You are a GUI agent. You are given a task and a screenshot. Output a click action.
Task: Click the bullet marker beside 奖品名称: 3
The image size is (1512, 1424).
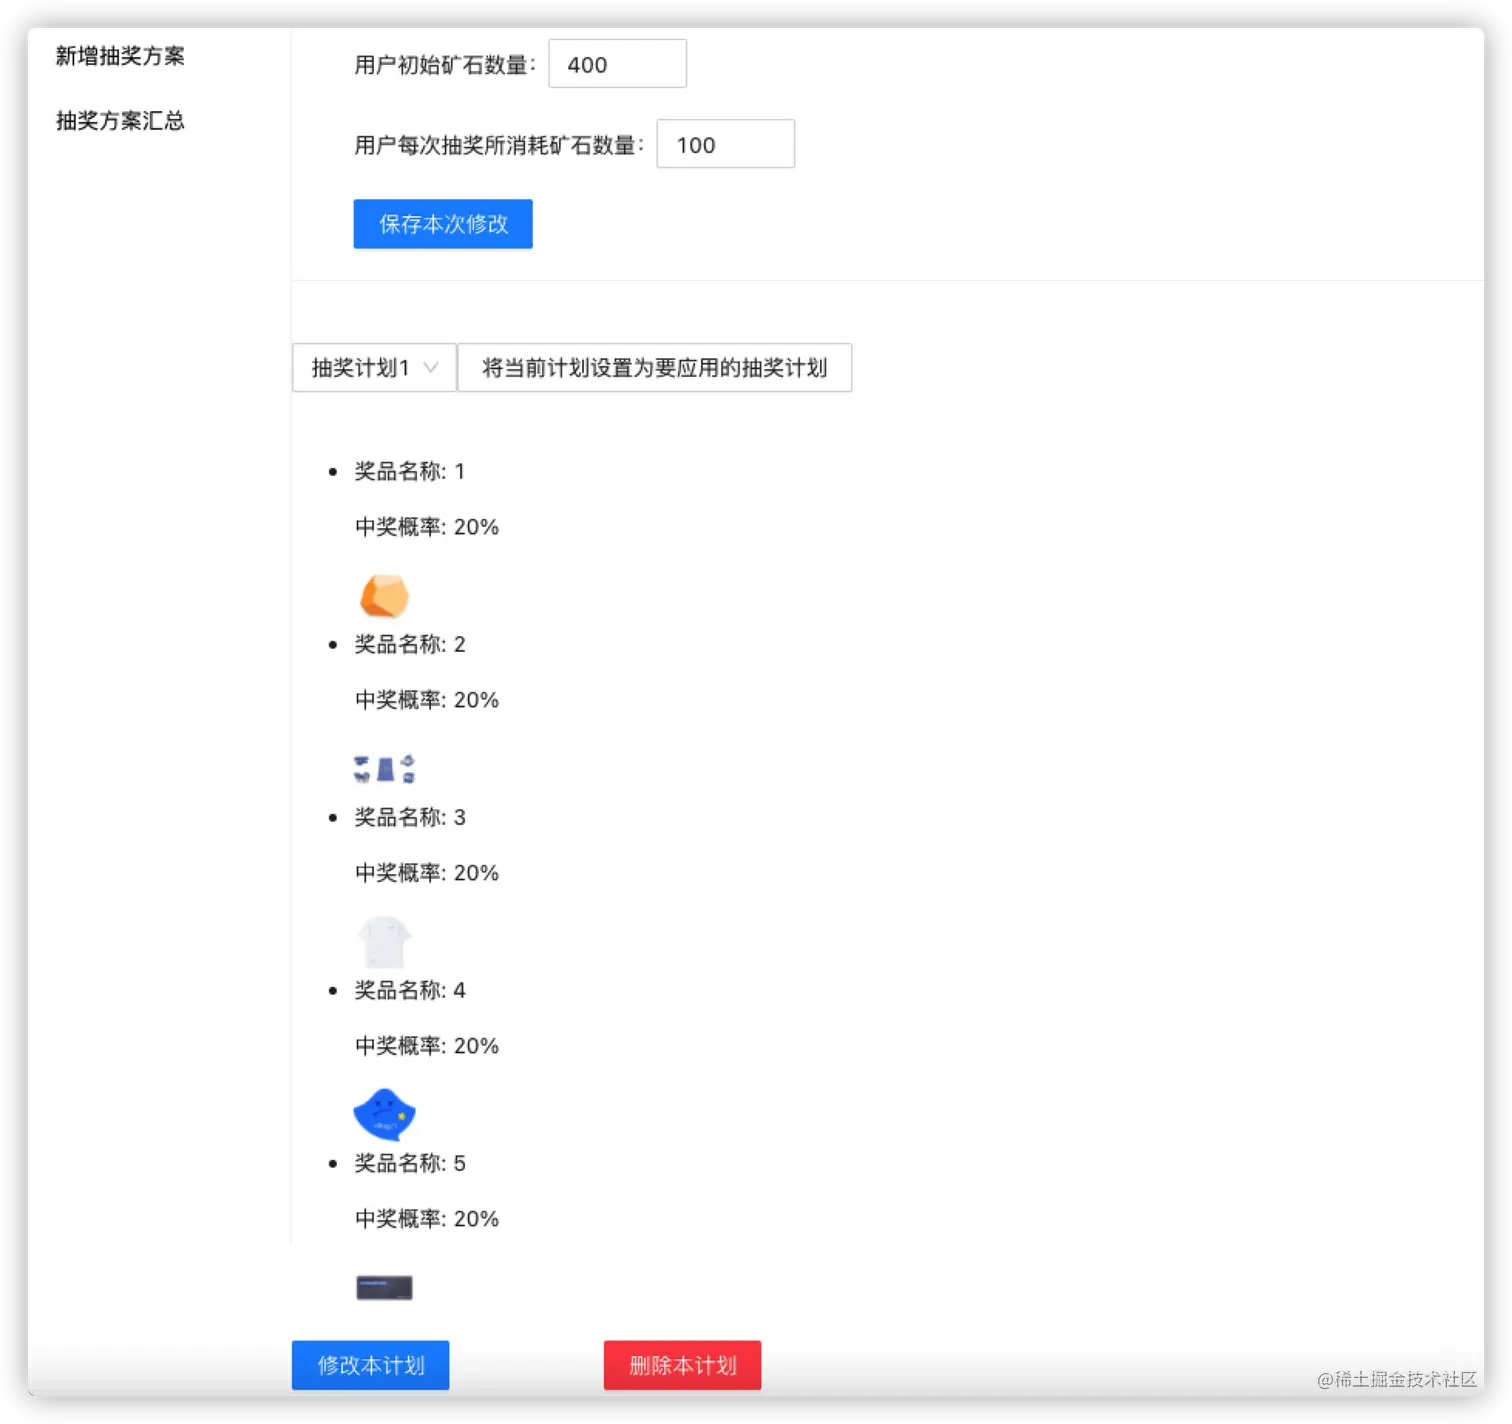tap(333, 816)
